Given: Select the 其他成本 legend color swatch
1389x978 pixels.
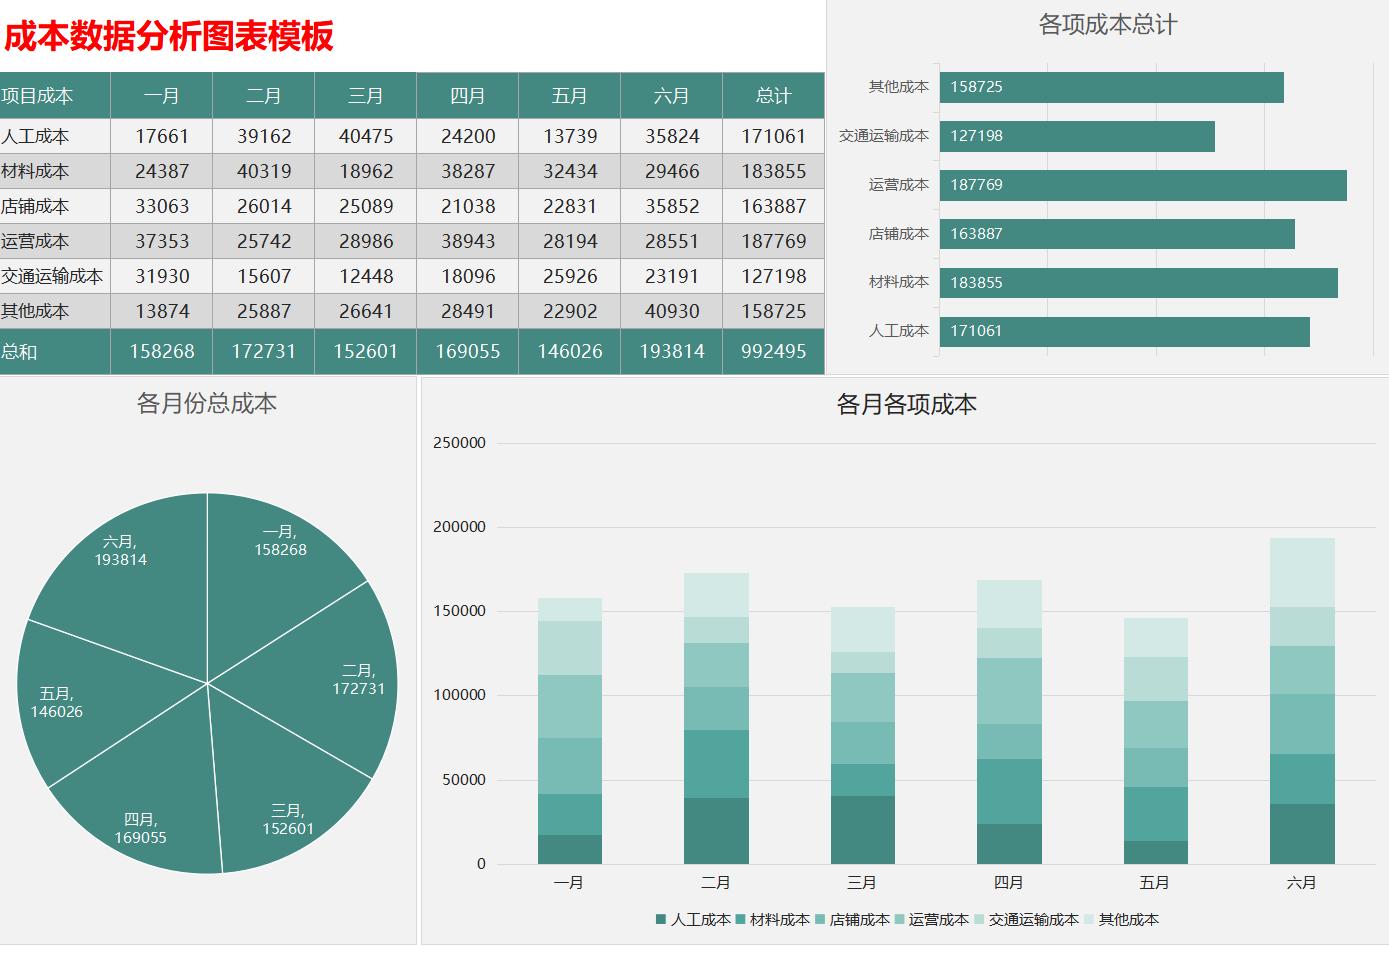Looking at the screenshot, I should point(1091,918).
